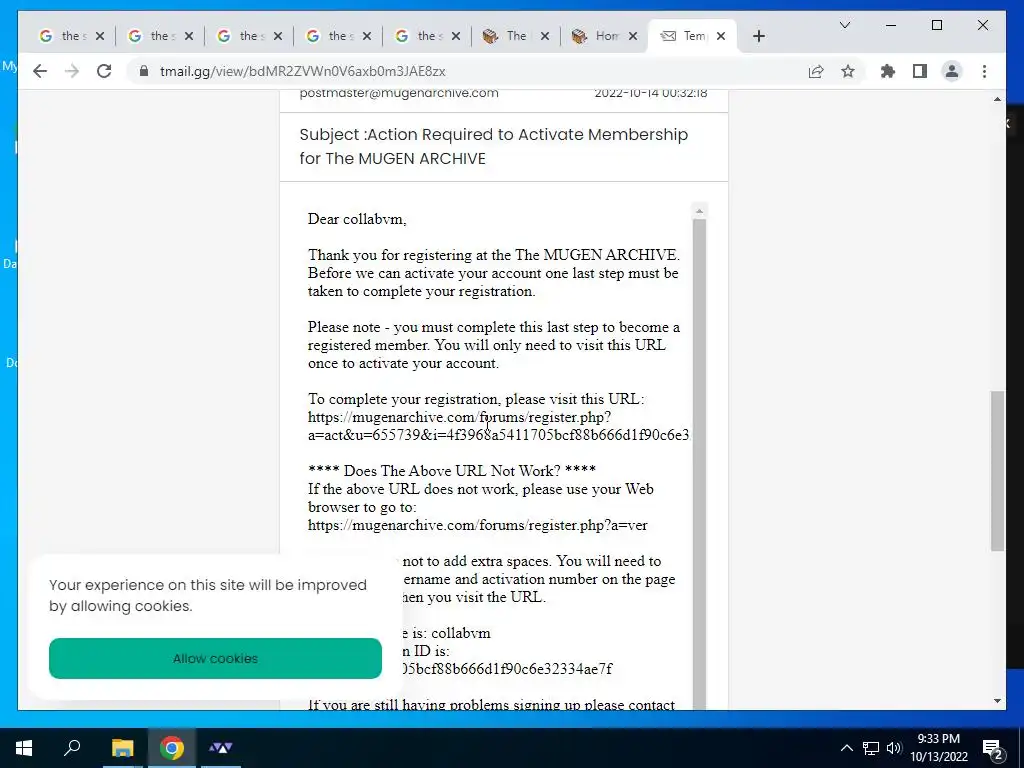
Task: Click the Chrome taskbar icon
Action: coord(172,748)
